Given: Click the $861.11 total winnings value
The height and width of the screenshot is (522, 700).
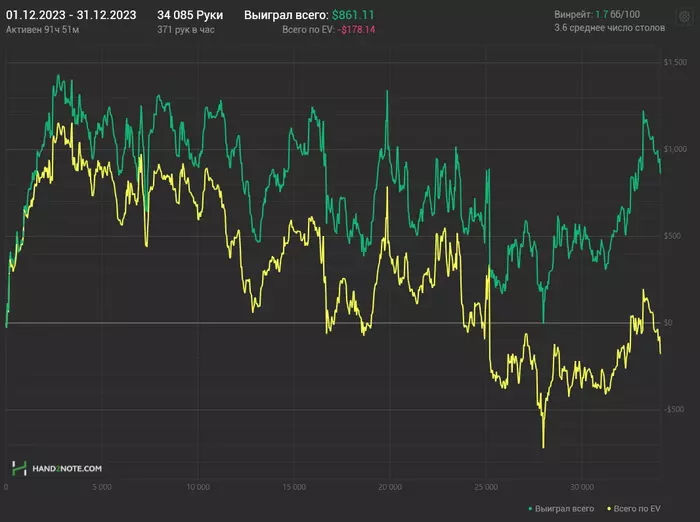Looking at the screenshot, I should (354, 16).
